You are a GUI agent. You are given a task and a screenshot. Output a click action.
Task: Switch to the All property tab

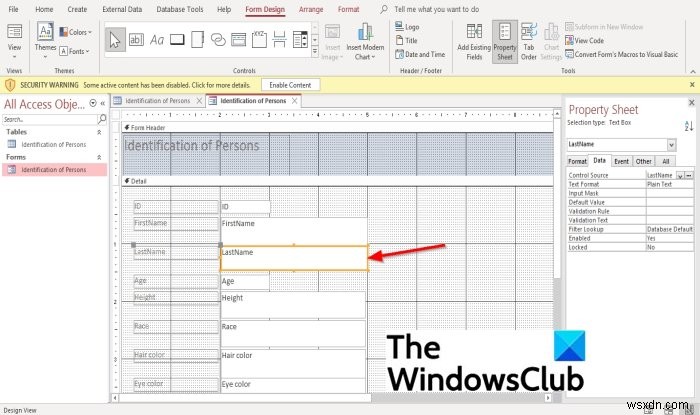pos(665,161)
